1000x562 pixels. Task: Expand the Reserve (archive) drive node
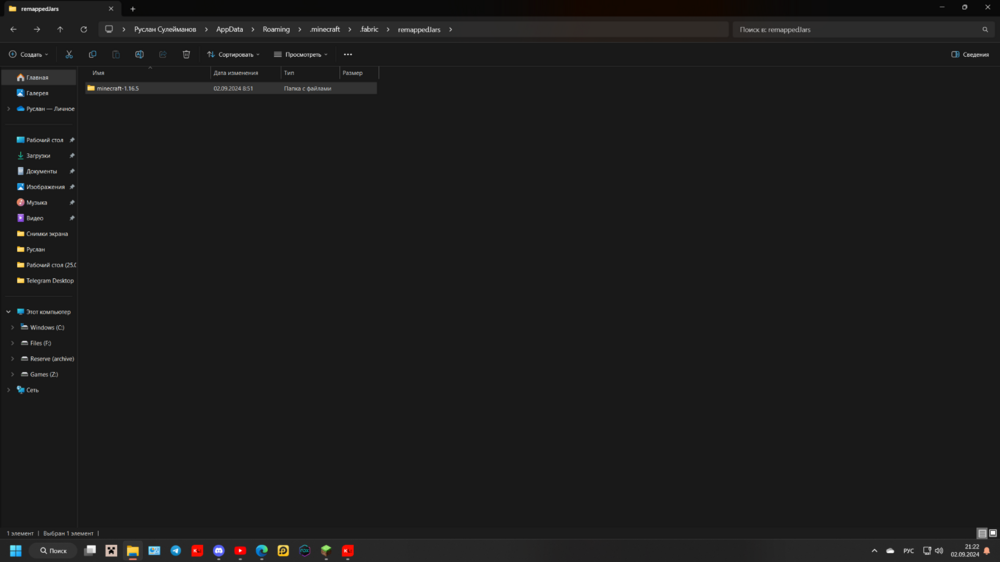point(12,359)
